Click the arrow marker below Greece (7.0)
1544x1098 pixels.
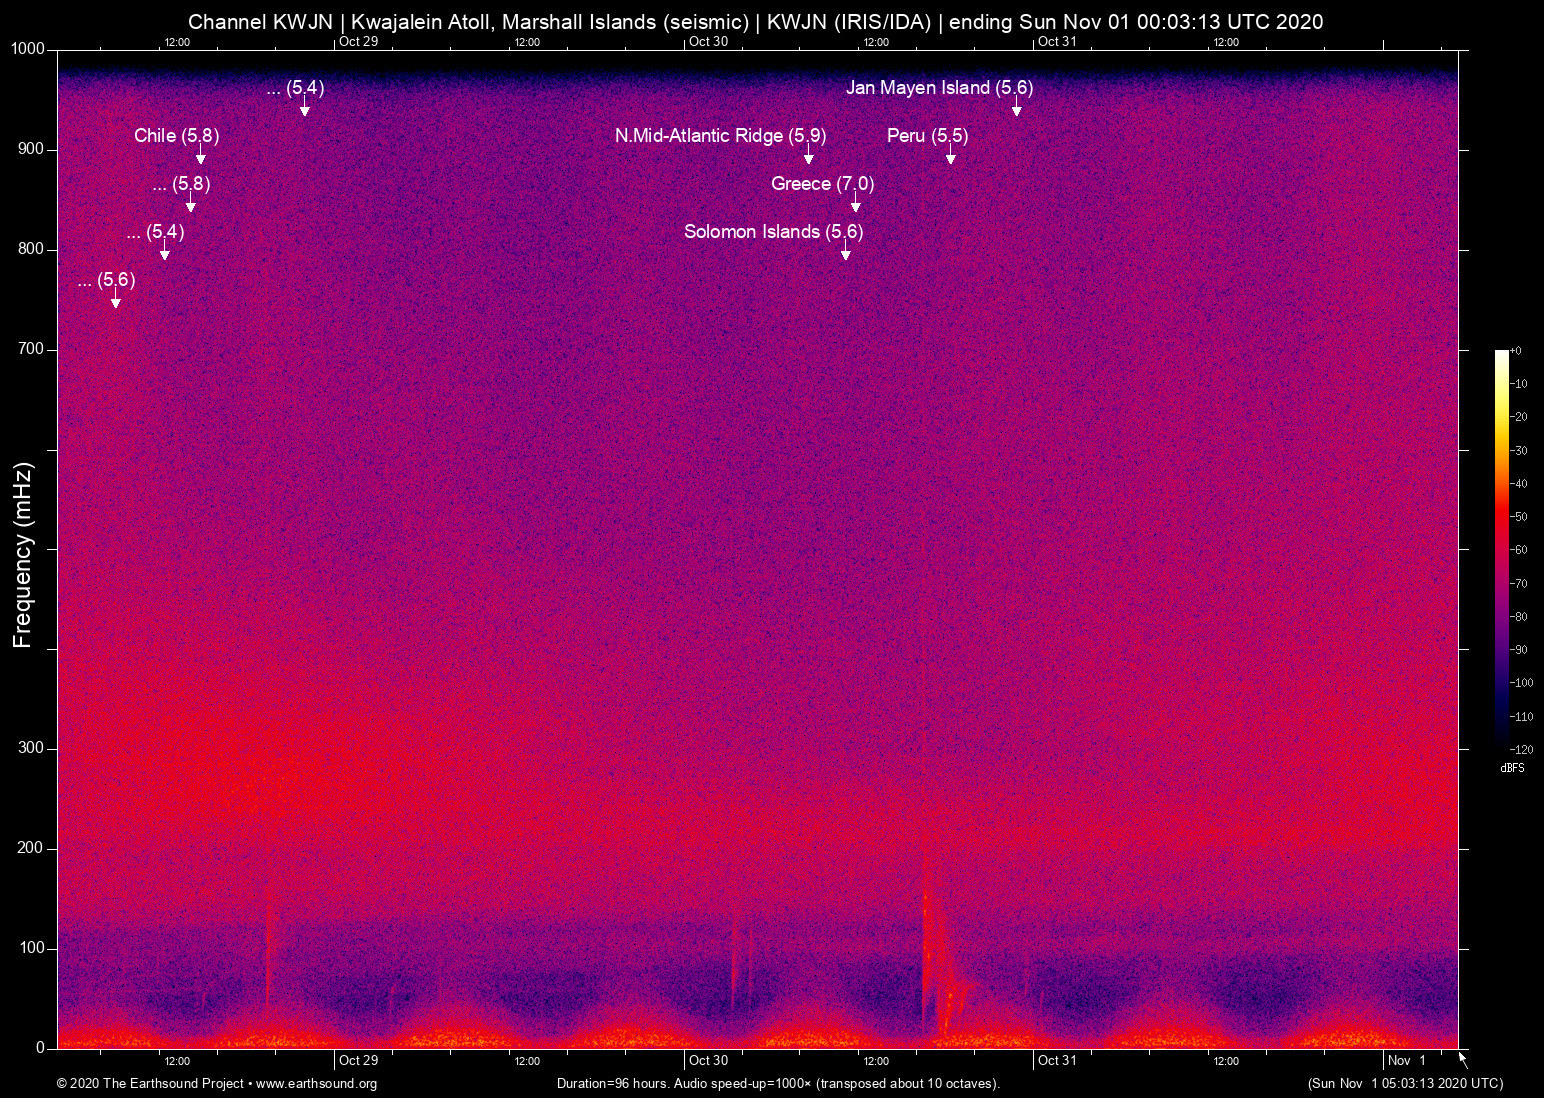pos(856,204)
